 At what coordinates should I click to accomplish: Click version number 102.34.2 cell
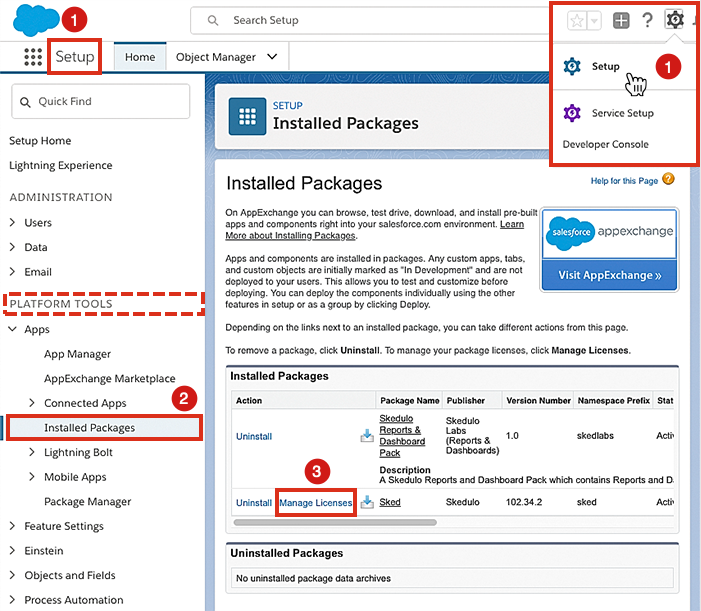pyautogui.click(x=524, y=502)
